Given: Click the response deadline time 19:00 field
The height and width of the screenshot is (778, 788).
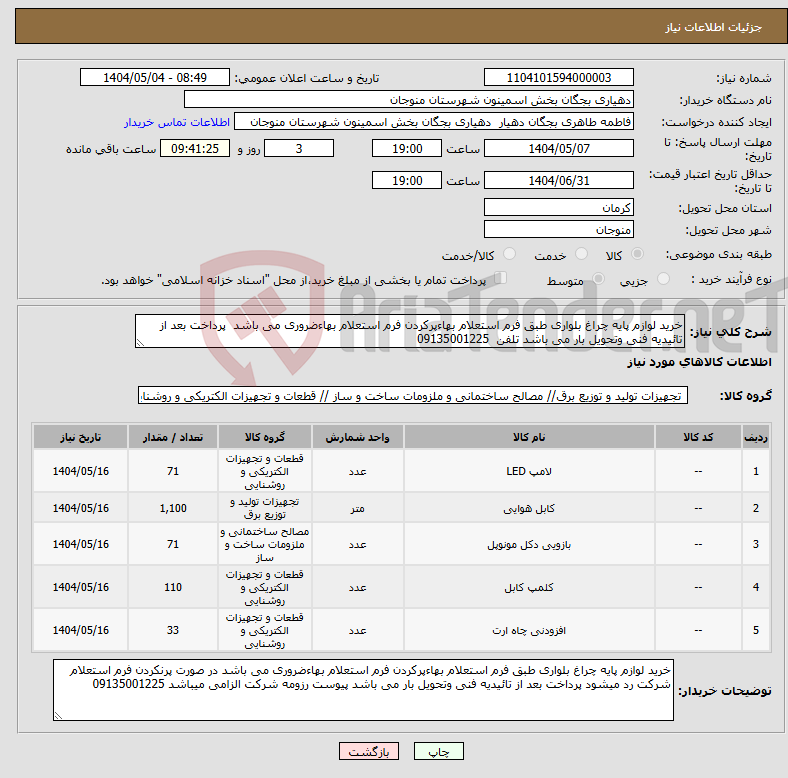Looking at the screenshot, I should (407, 148).
